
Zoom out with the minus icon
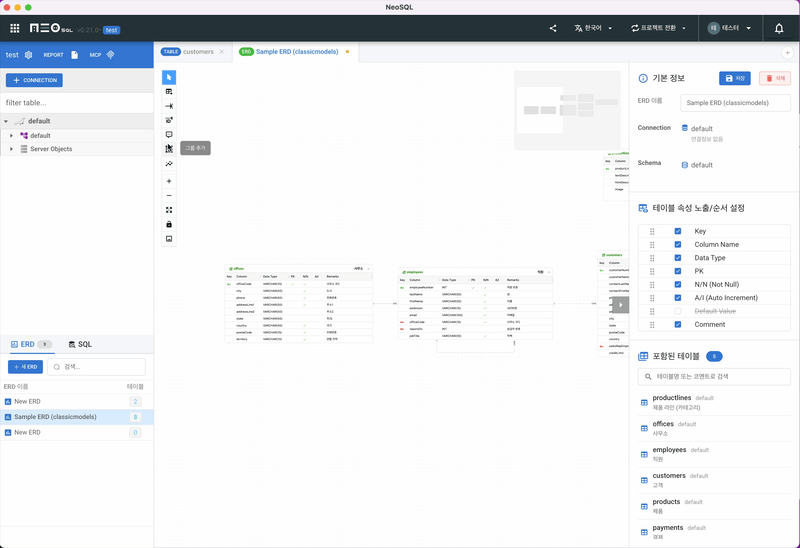(x=169, y=195)
